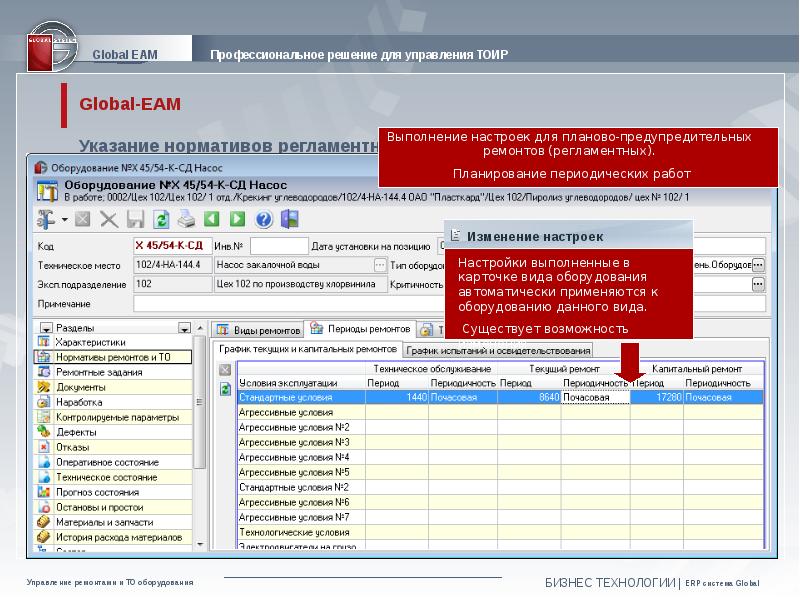Viewport: 800px width, 600px height.
Task: Go to previous record with green left arrow
Action: [x=212, y=219]
